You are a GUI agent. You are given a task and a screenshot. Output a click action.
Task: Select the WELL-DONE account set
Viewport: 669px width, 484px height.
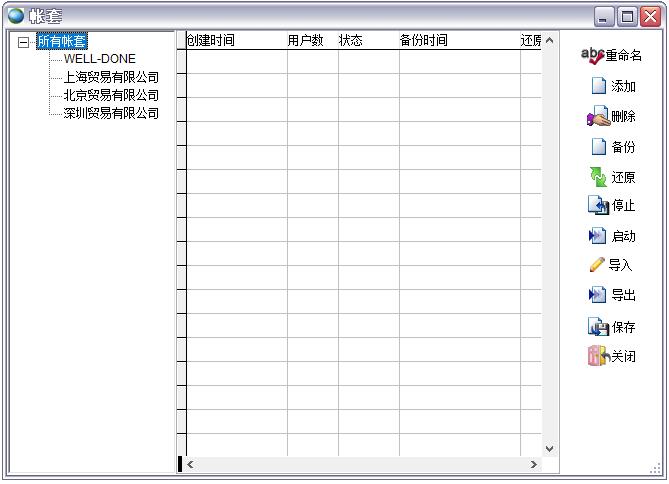[x=99, y=59]
